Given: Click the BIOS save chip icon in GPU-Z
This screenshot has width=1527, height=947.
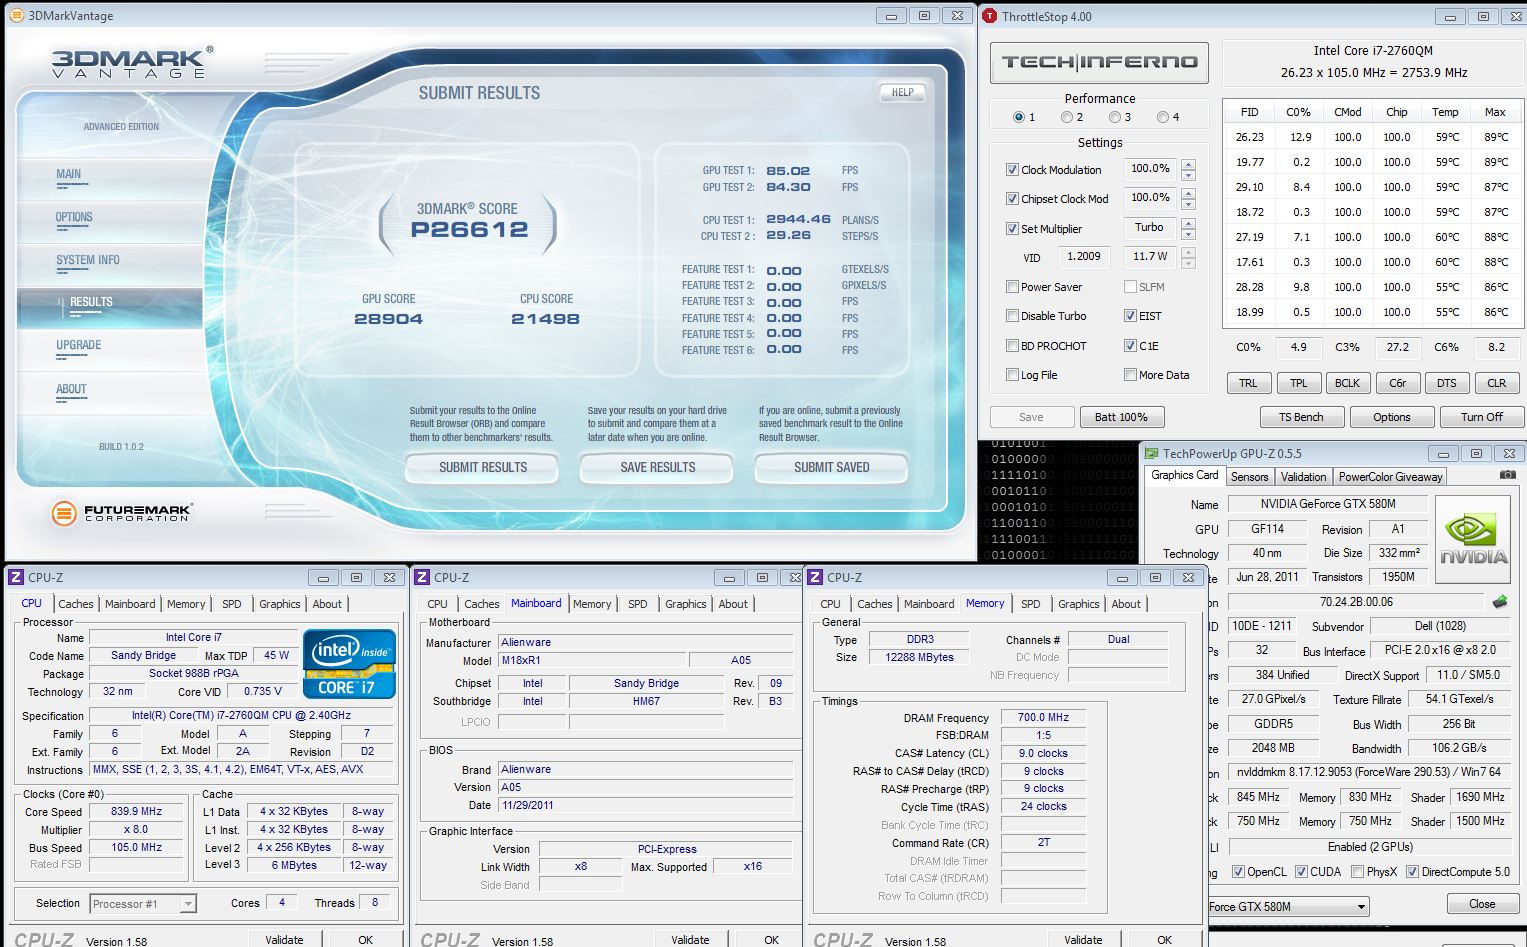Looking at the screenshot, I should (x=1499, y=602).
